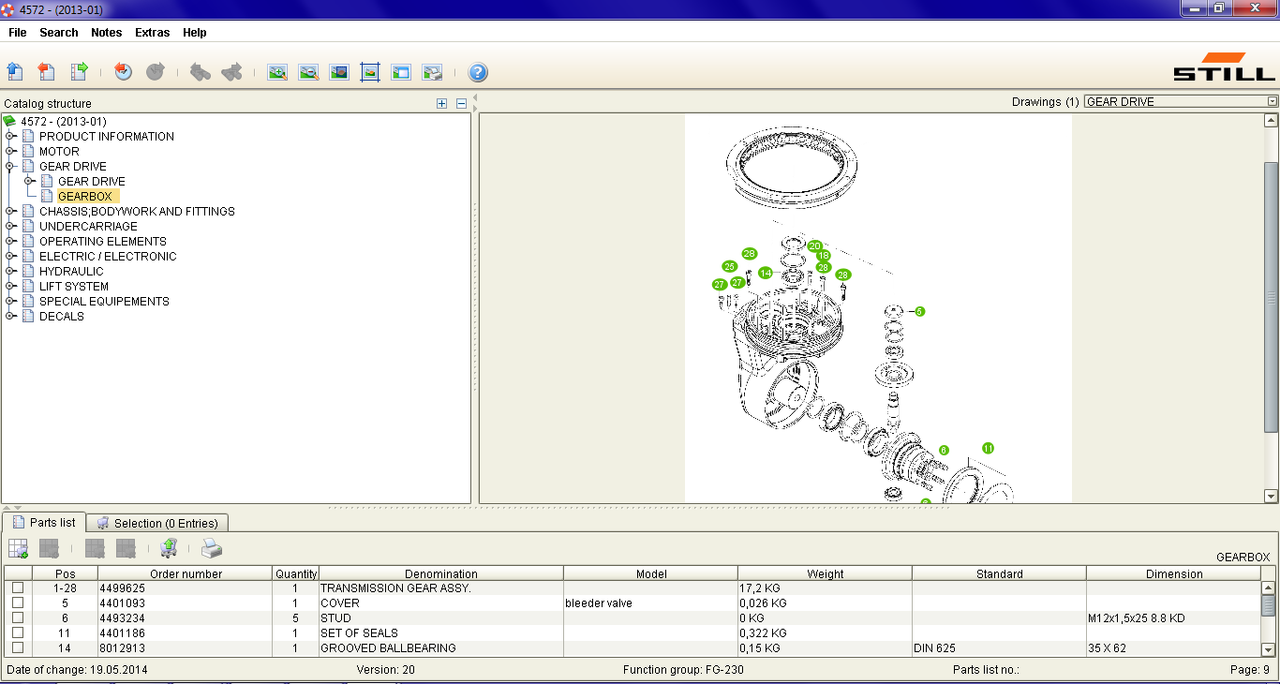The height and width of the screenshot is (684, 1280).
Task: Select the ELECTRIC / ELECTRONIC tree item
Action: [x=108, y=256]
